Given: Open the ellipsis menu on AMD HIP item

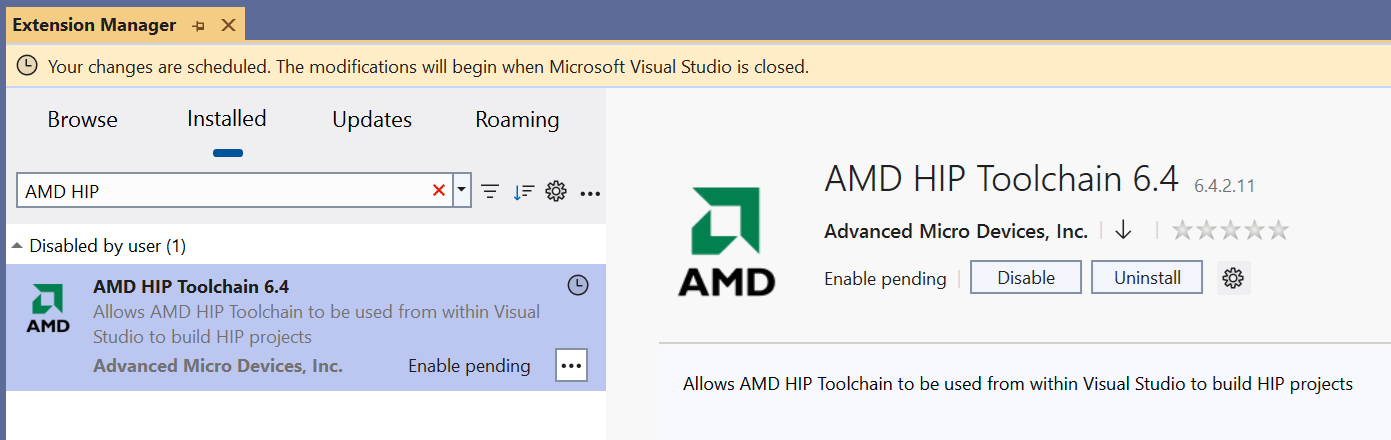Looking at the screenshot, I should 571,366.
